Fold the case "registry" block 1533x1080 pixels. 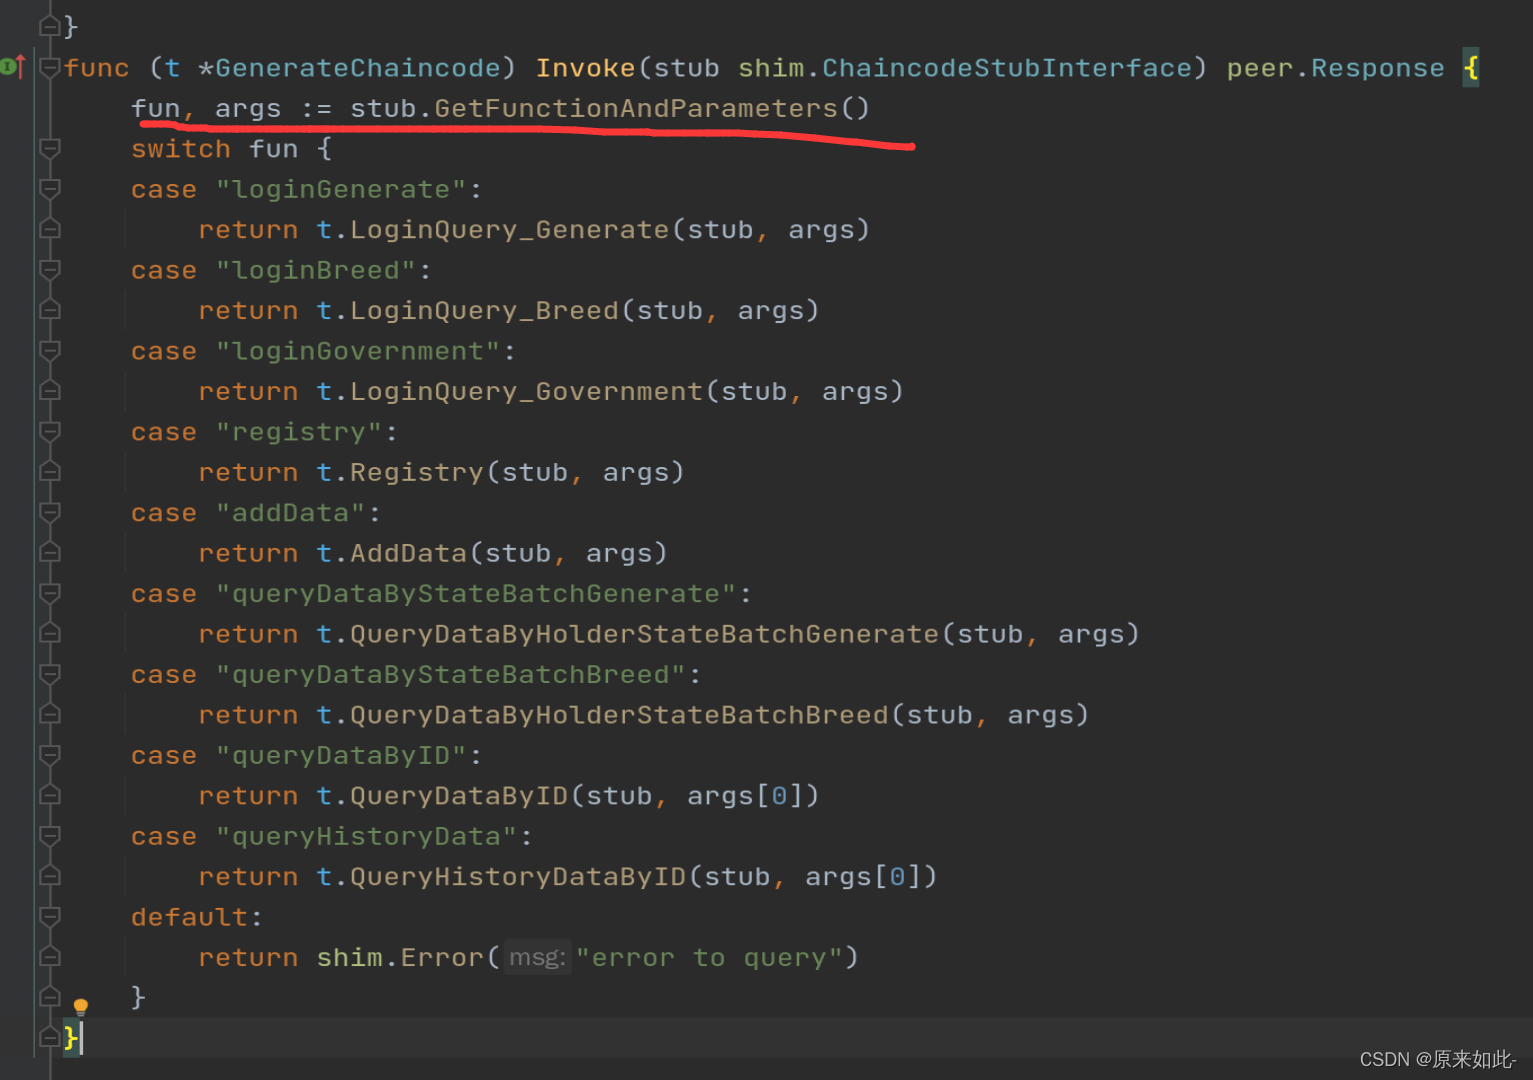coord(49,432)
